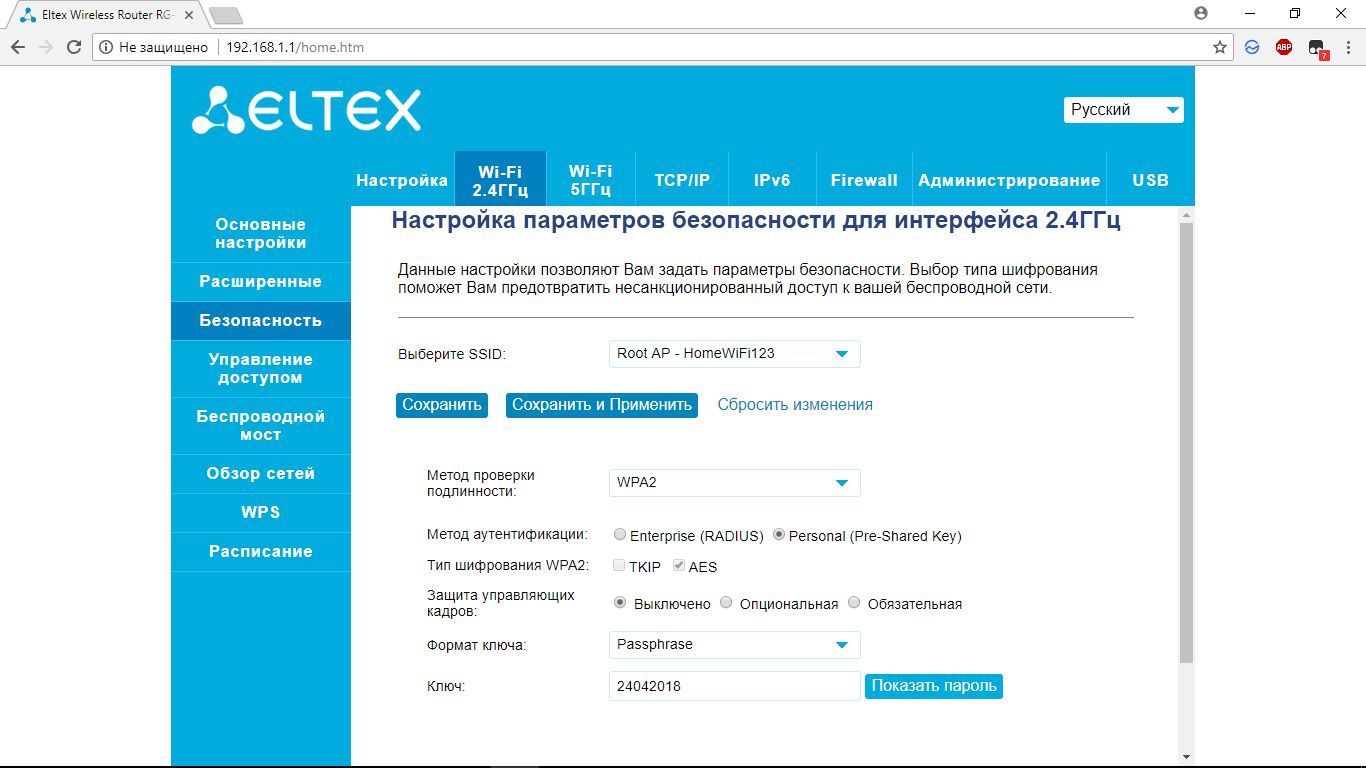Open the Русский language dropdown
The width and height of the screenshot is (1366, 768).
(x=1124, y=110)
